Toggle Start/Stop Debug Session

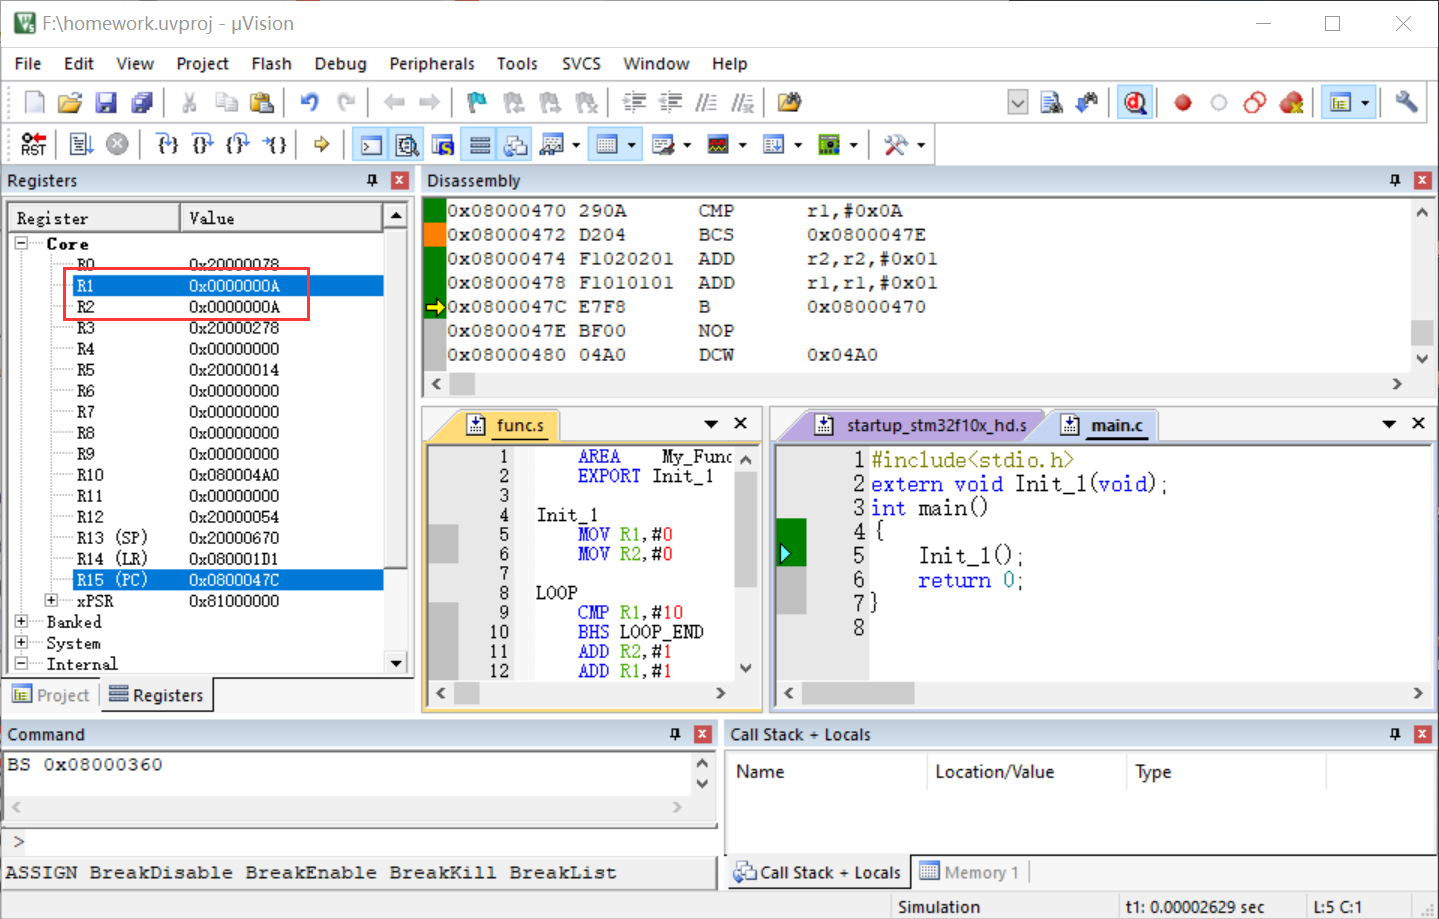tap(1135, 102)
